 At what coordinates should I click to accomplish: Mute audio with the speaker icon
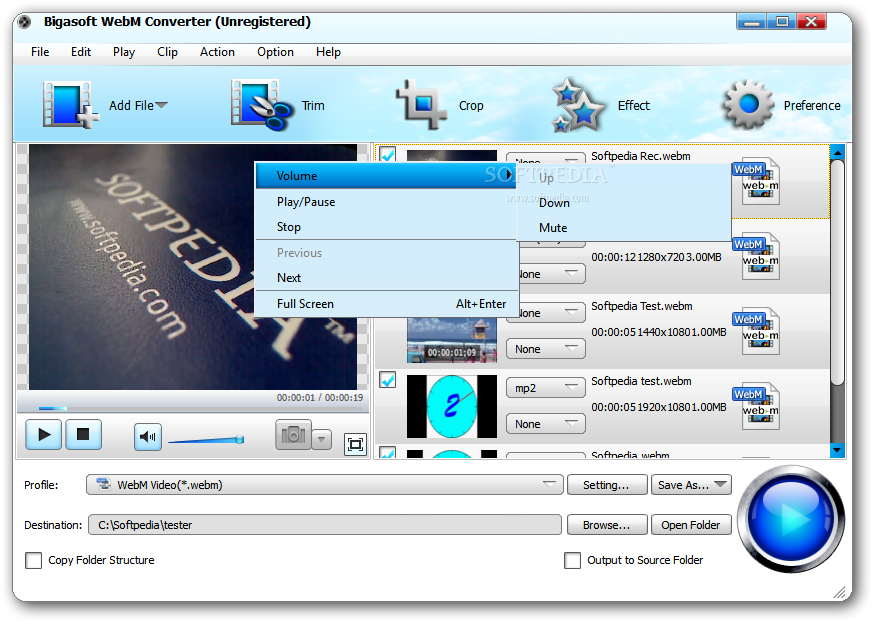point(148,437)
